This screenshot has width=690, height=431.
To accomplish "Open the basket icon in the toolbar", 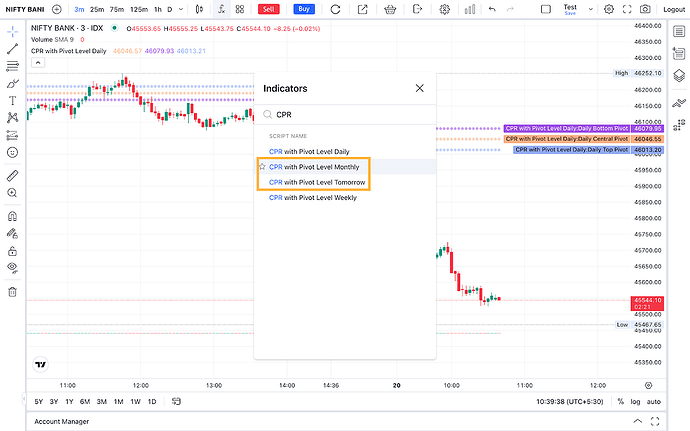I will 390,9.
